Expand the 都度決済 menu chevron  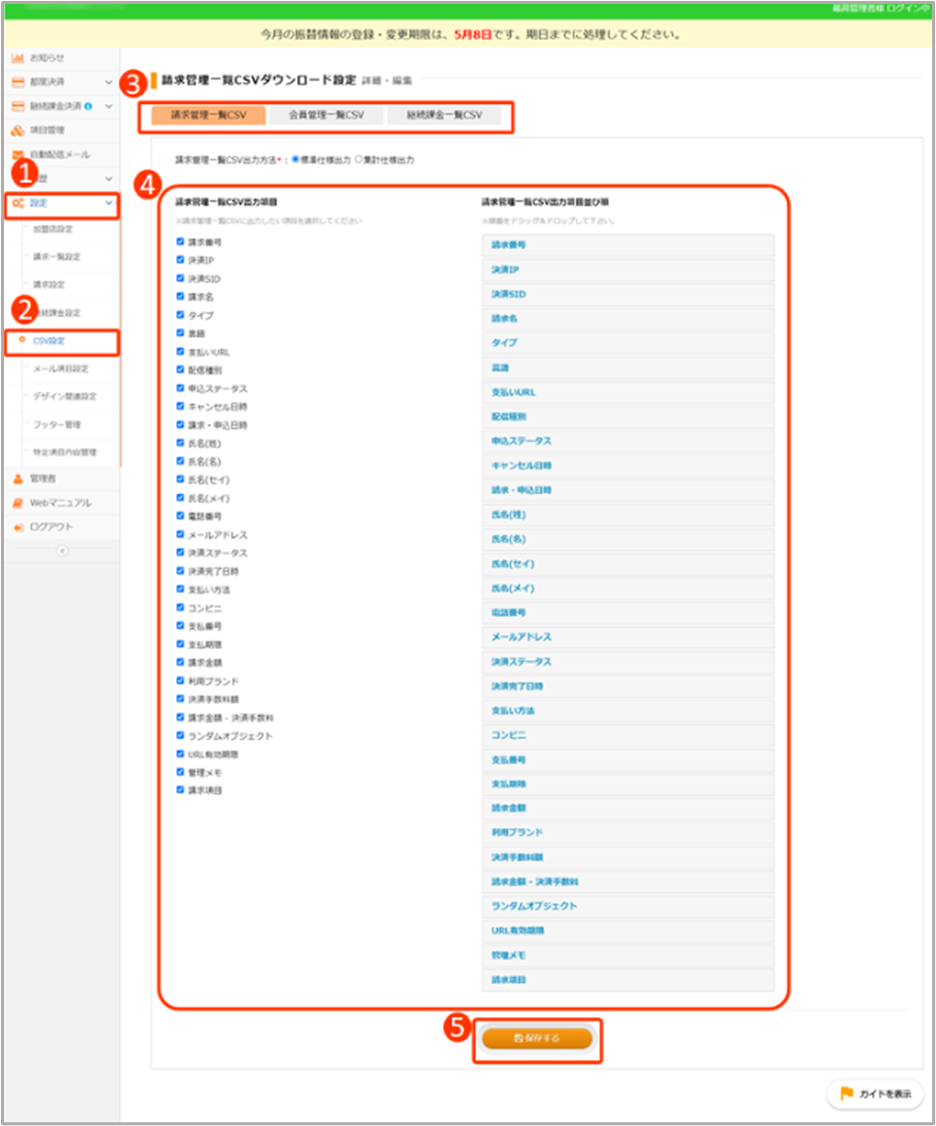coord(108,82)
